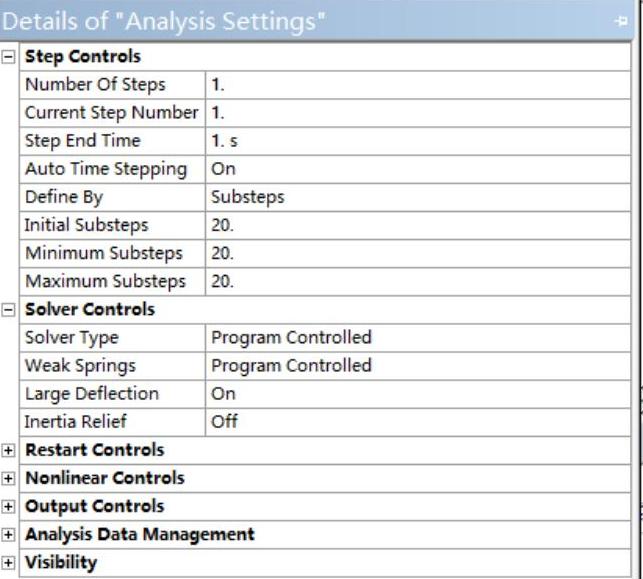Toggle the Inertia Relief Off setting
643x579 pixels.
[420, 422]
